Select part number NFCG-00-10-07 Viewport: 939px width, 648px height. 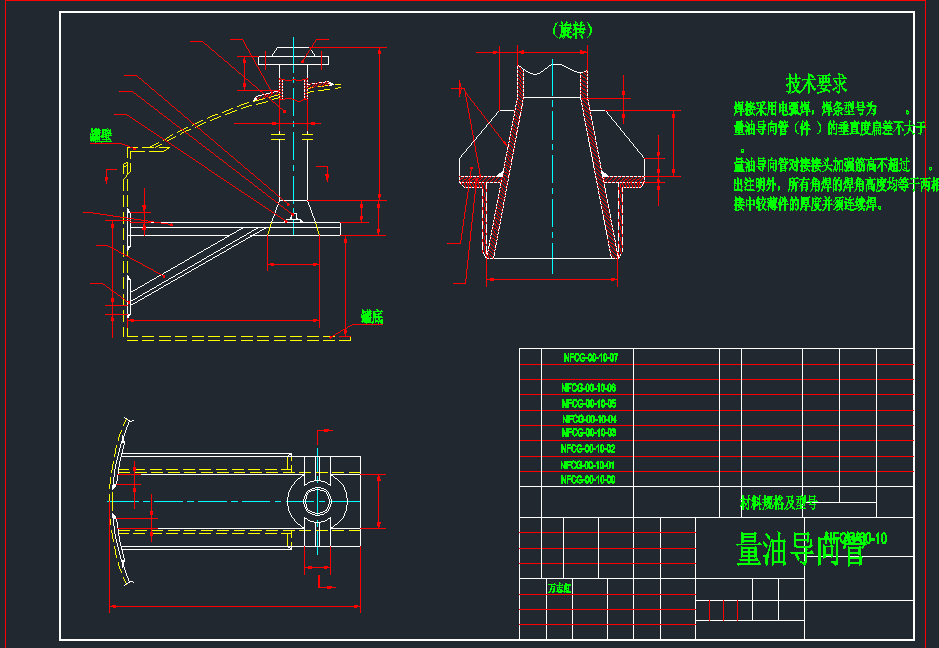[590, 358]
